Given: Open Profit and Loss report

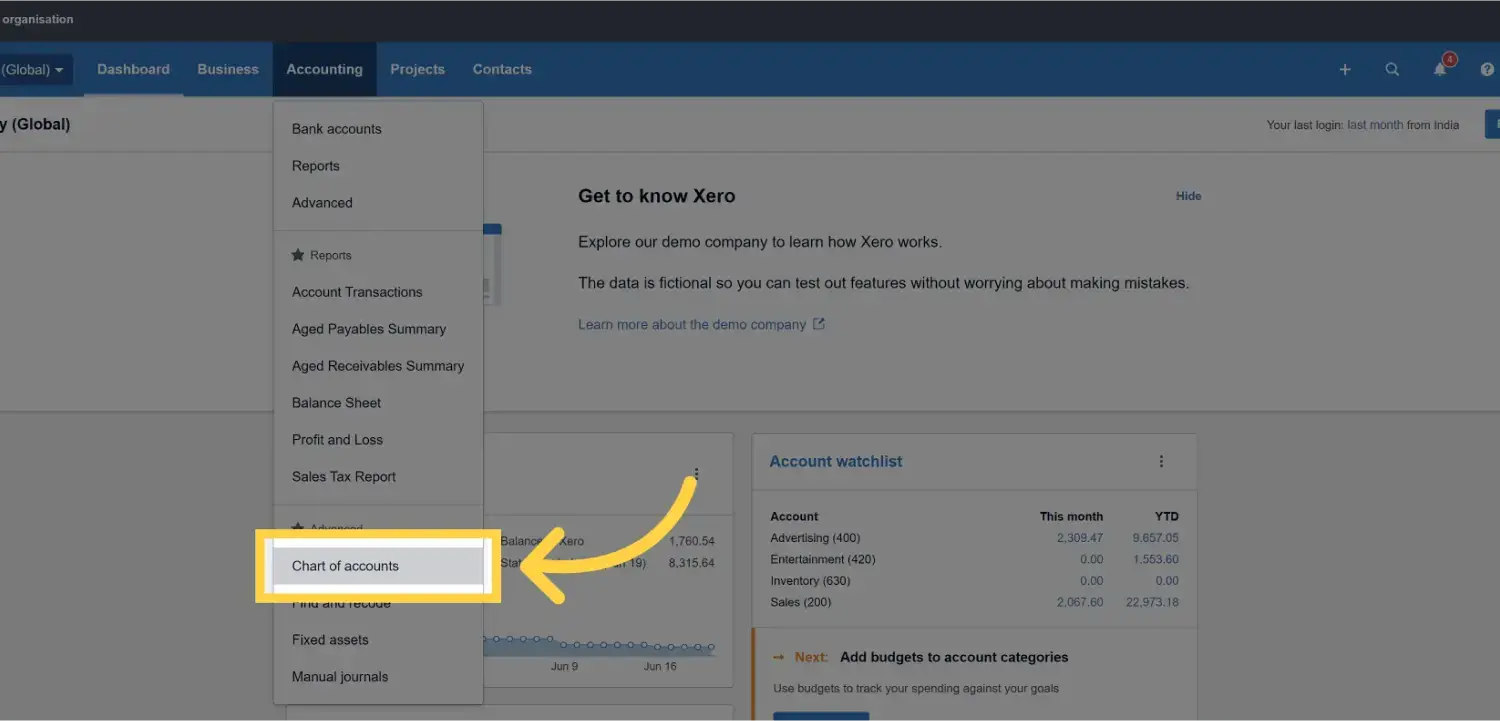Looking at the screenshot, I should pyautogui.click(x=378, y=440).
